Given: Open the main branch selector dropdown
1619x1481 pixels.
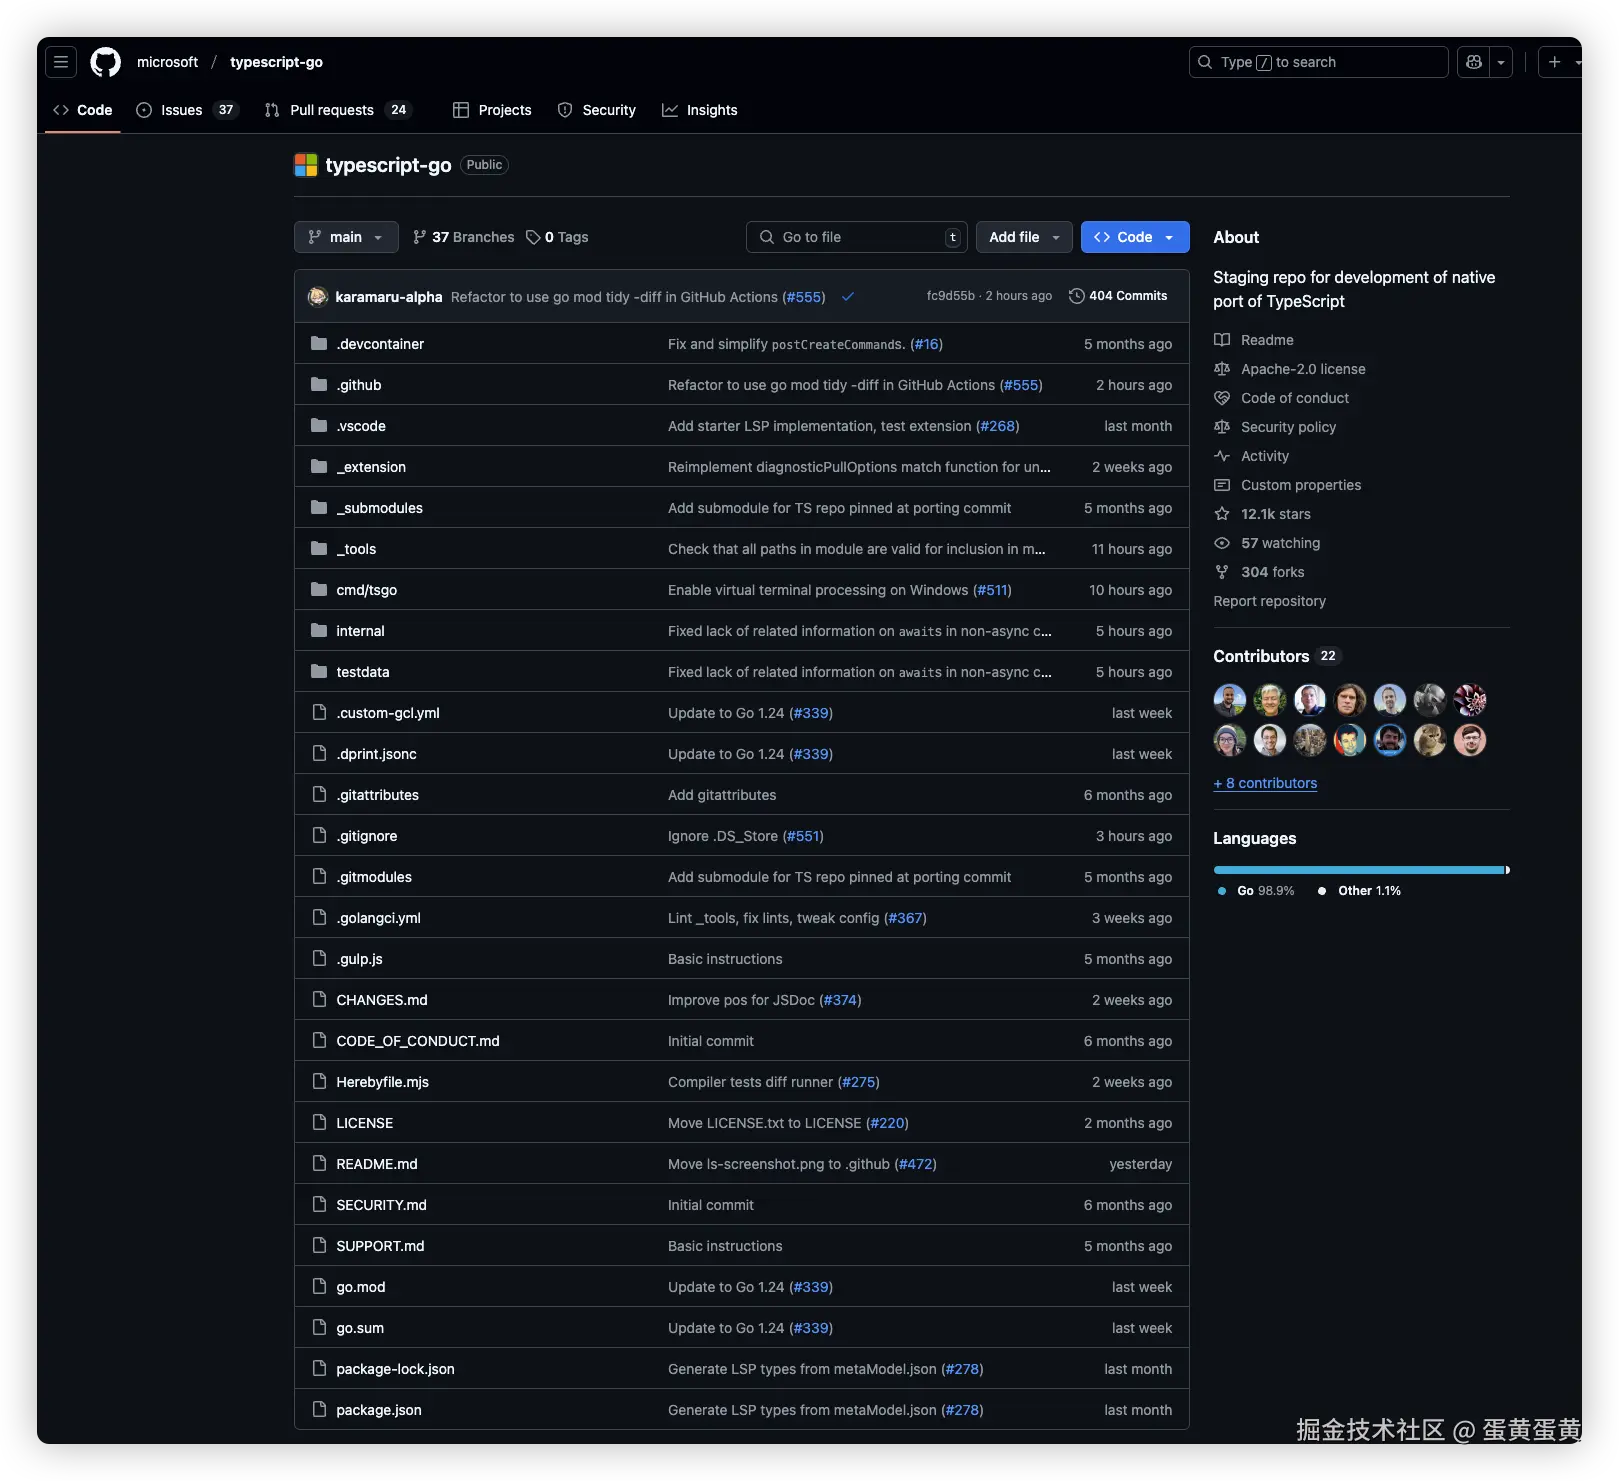Looking at the screenshot, I should click(x=346, y=237).
